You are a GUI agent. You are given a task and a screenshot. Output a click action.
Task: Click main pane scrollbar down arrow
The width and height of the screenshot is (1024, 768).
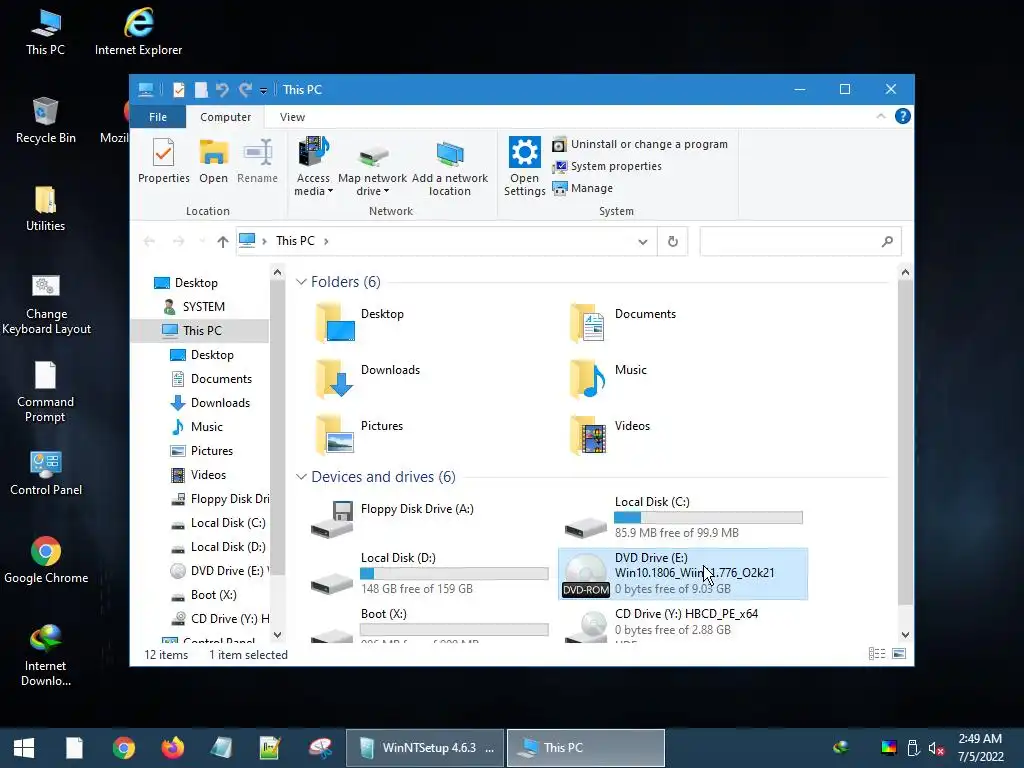[905, 634]
